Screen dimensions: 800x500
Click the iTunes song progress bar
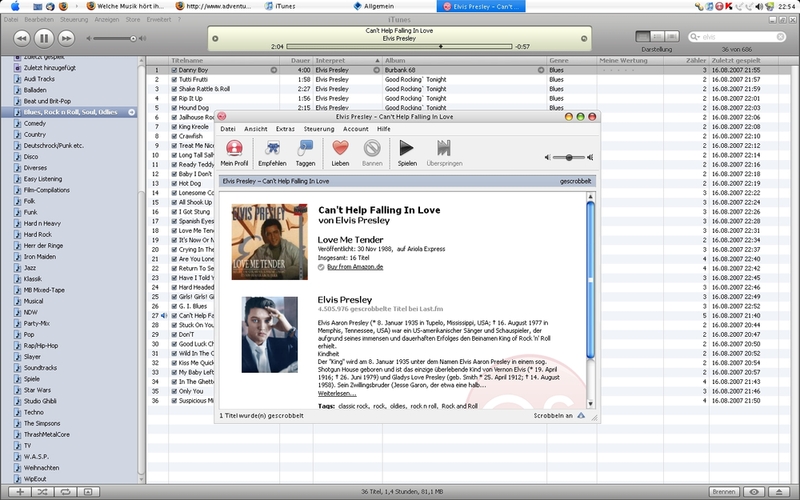[x=399, y=46]
